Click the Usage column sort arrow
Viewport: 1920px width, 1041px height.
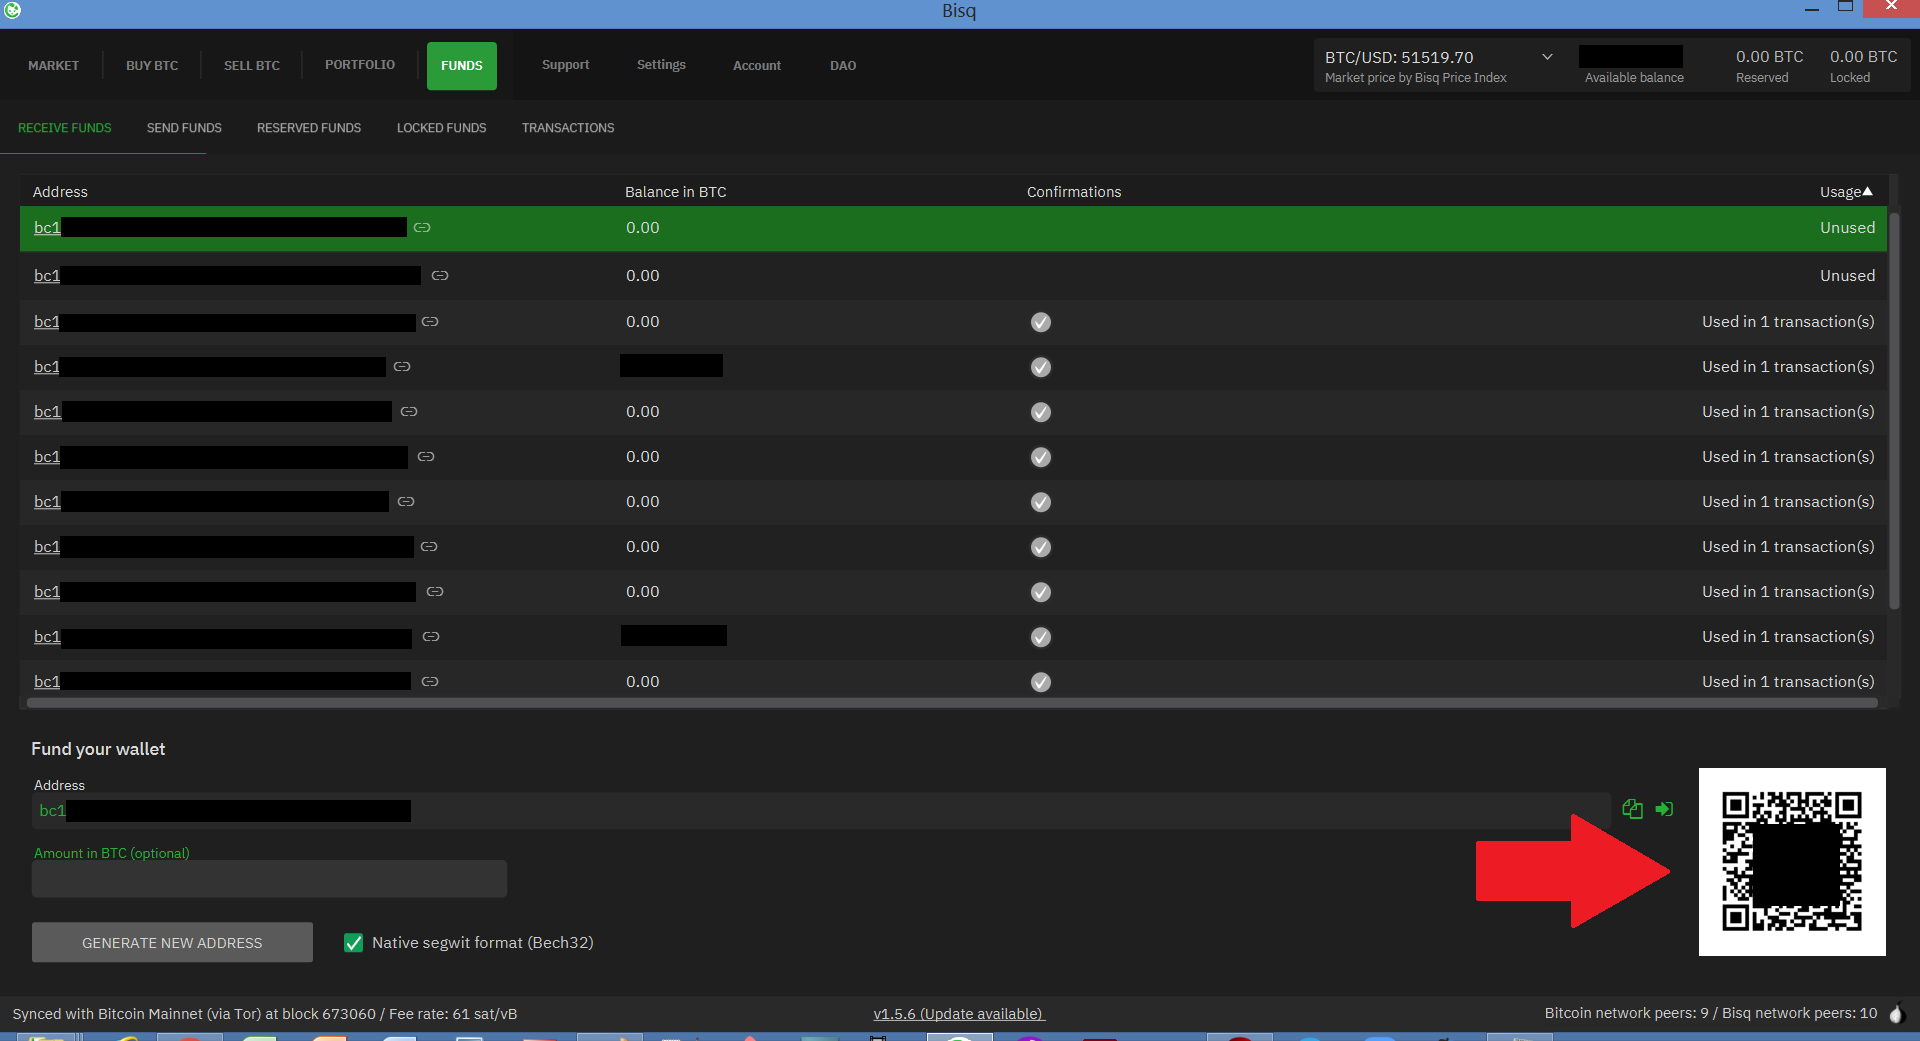tap(1869, 191)
